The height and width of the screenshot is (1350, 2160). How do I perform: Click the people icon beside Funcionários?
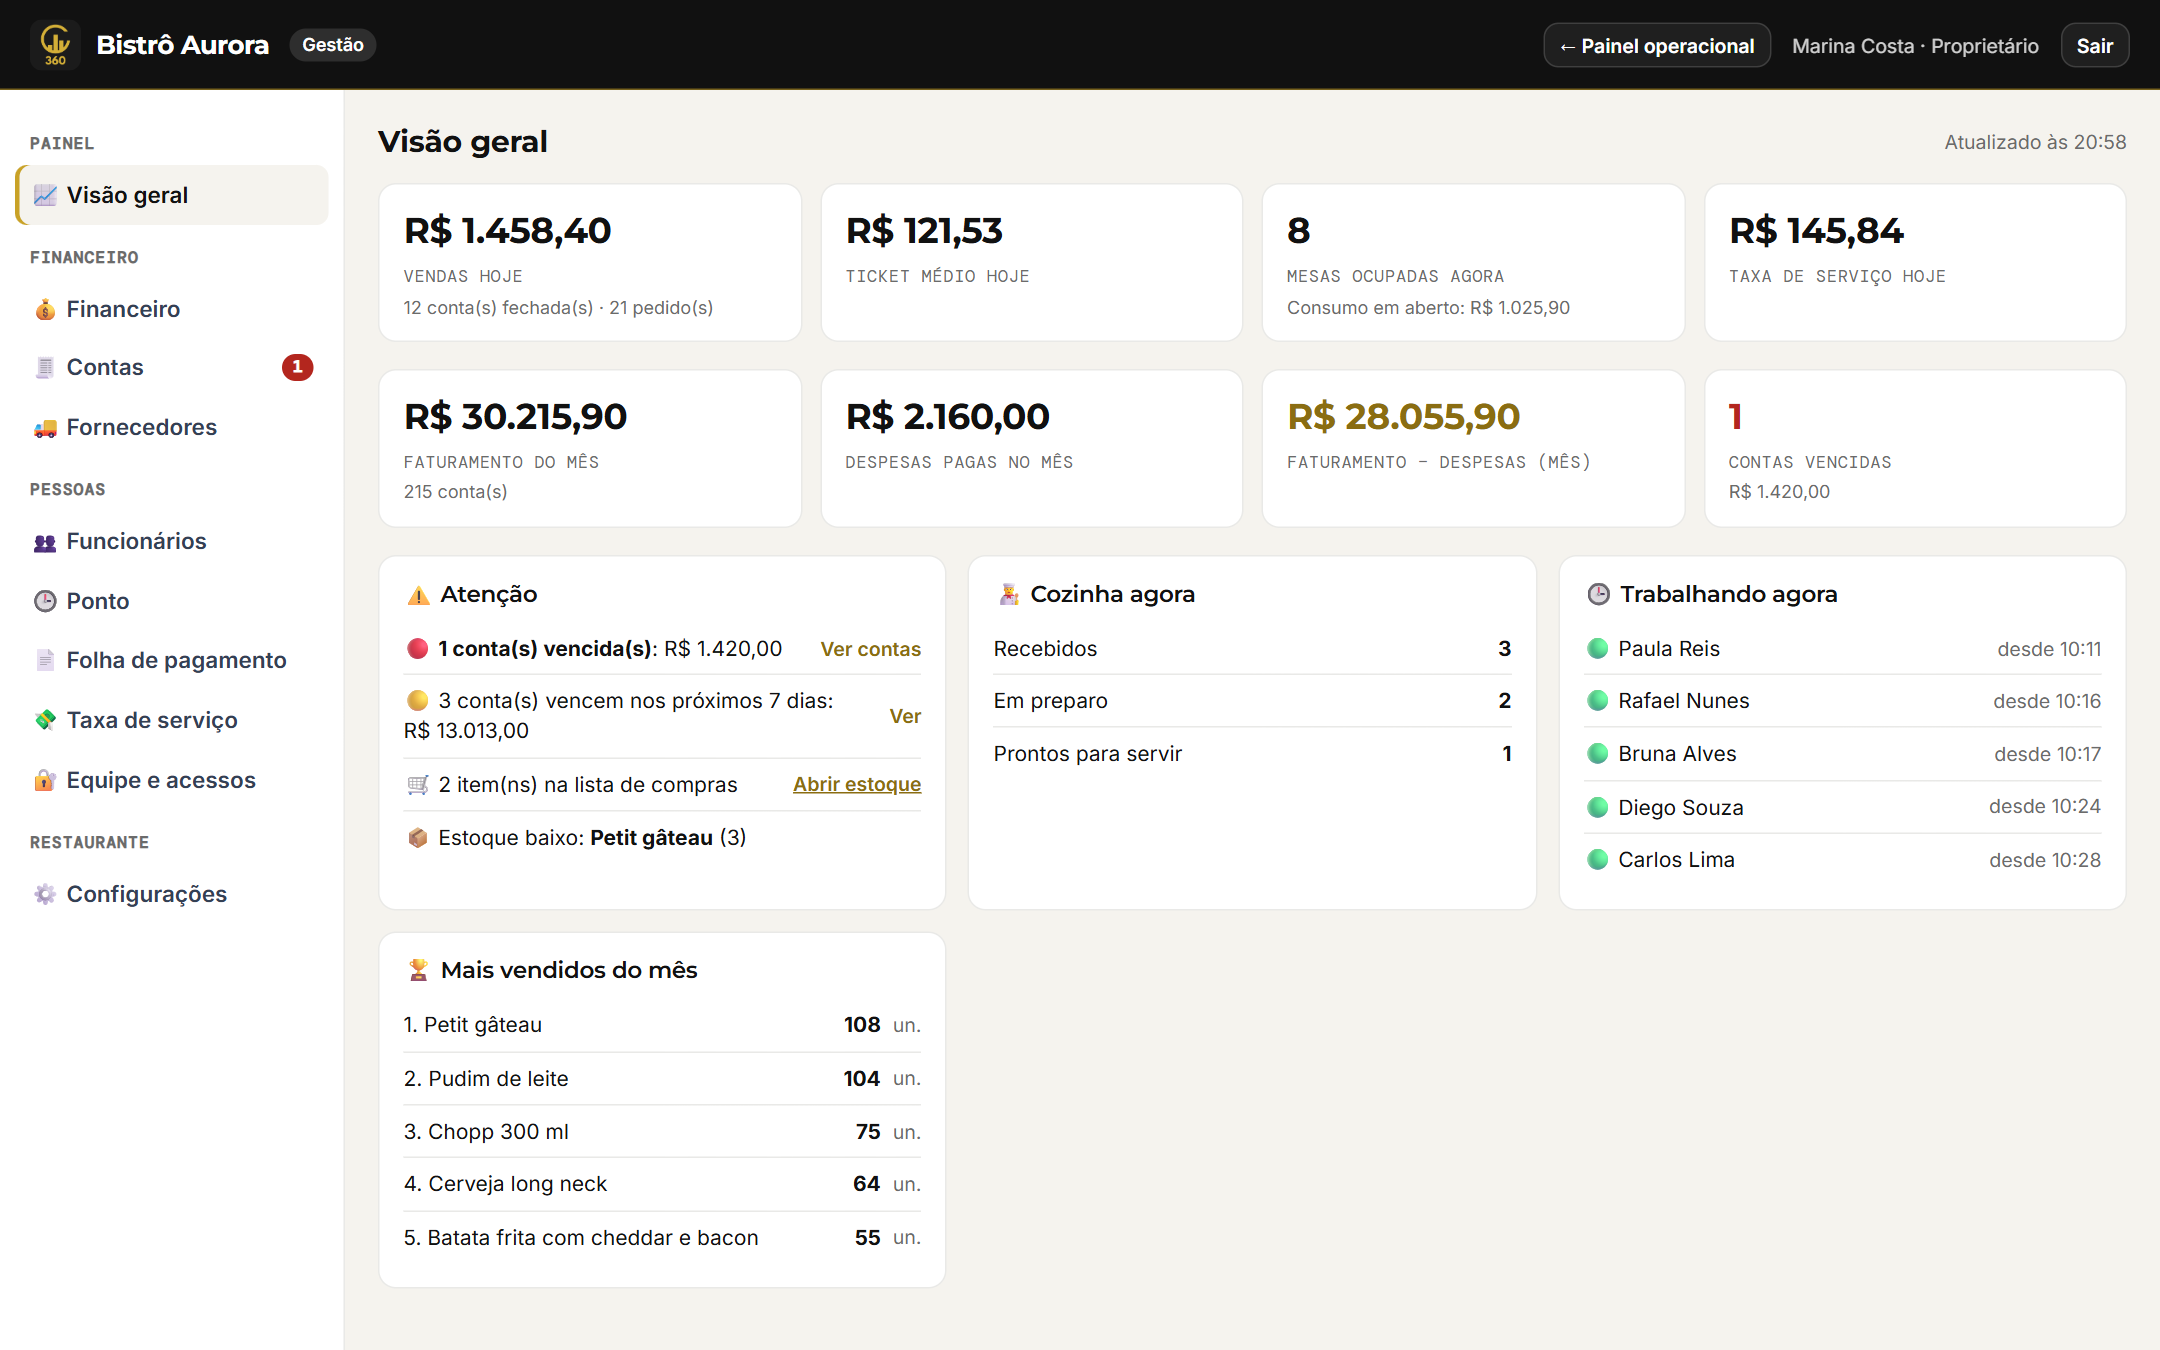click(45, 541)
